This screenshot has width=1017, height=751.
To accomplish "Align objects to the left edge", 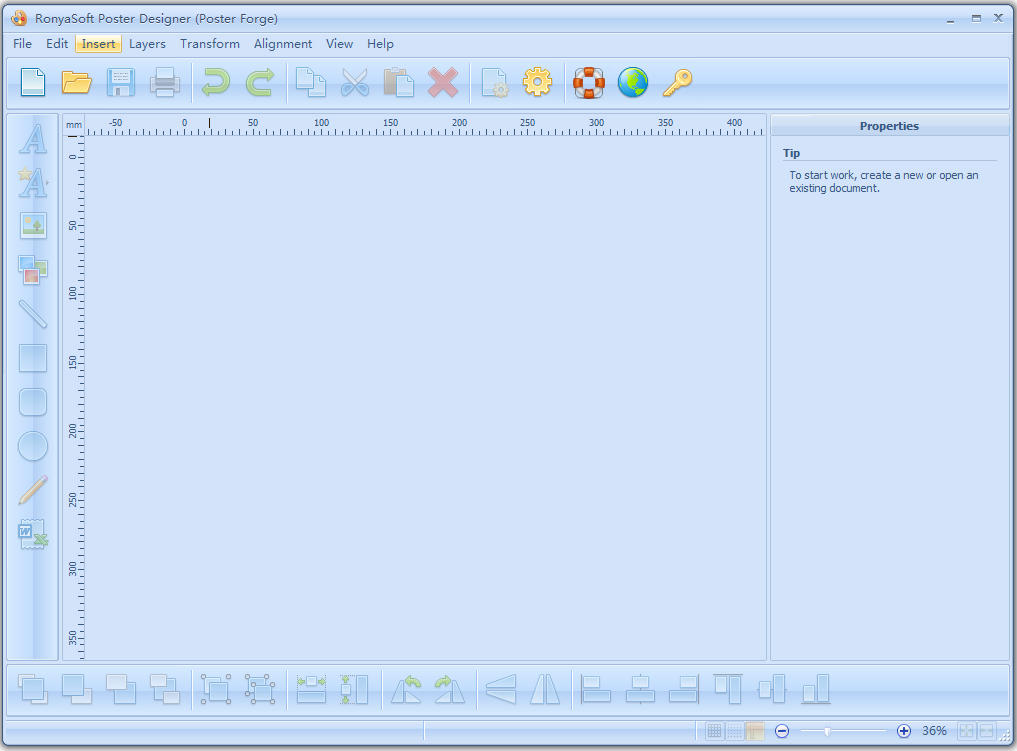I will (x=596, y=689).
